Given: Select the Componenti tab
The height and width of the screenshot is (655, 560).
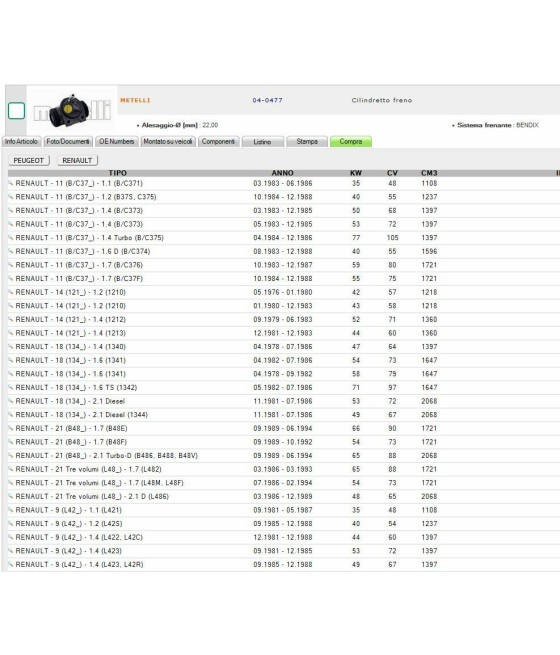Looking at the screenshot, I should (x=218, y=142).
